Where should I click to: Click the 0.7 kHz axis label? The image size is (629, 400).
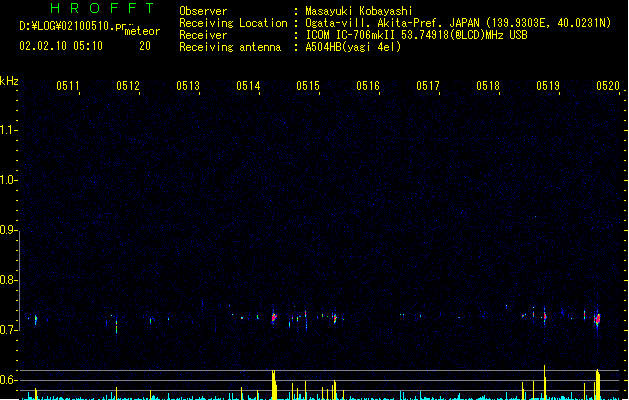[8, 330]
